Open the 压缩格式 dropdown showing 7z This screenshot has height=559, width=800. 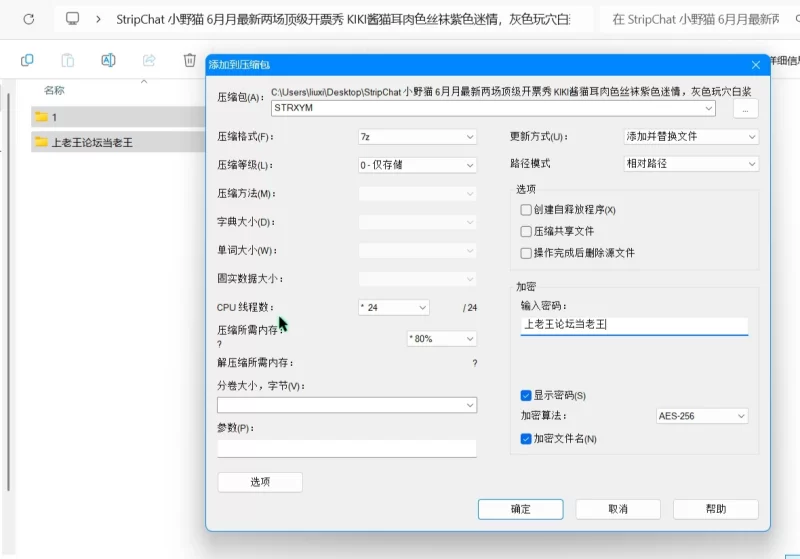[x=417, y=137]
